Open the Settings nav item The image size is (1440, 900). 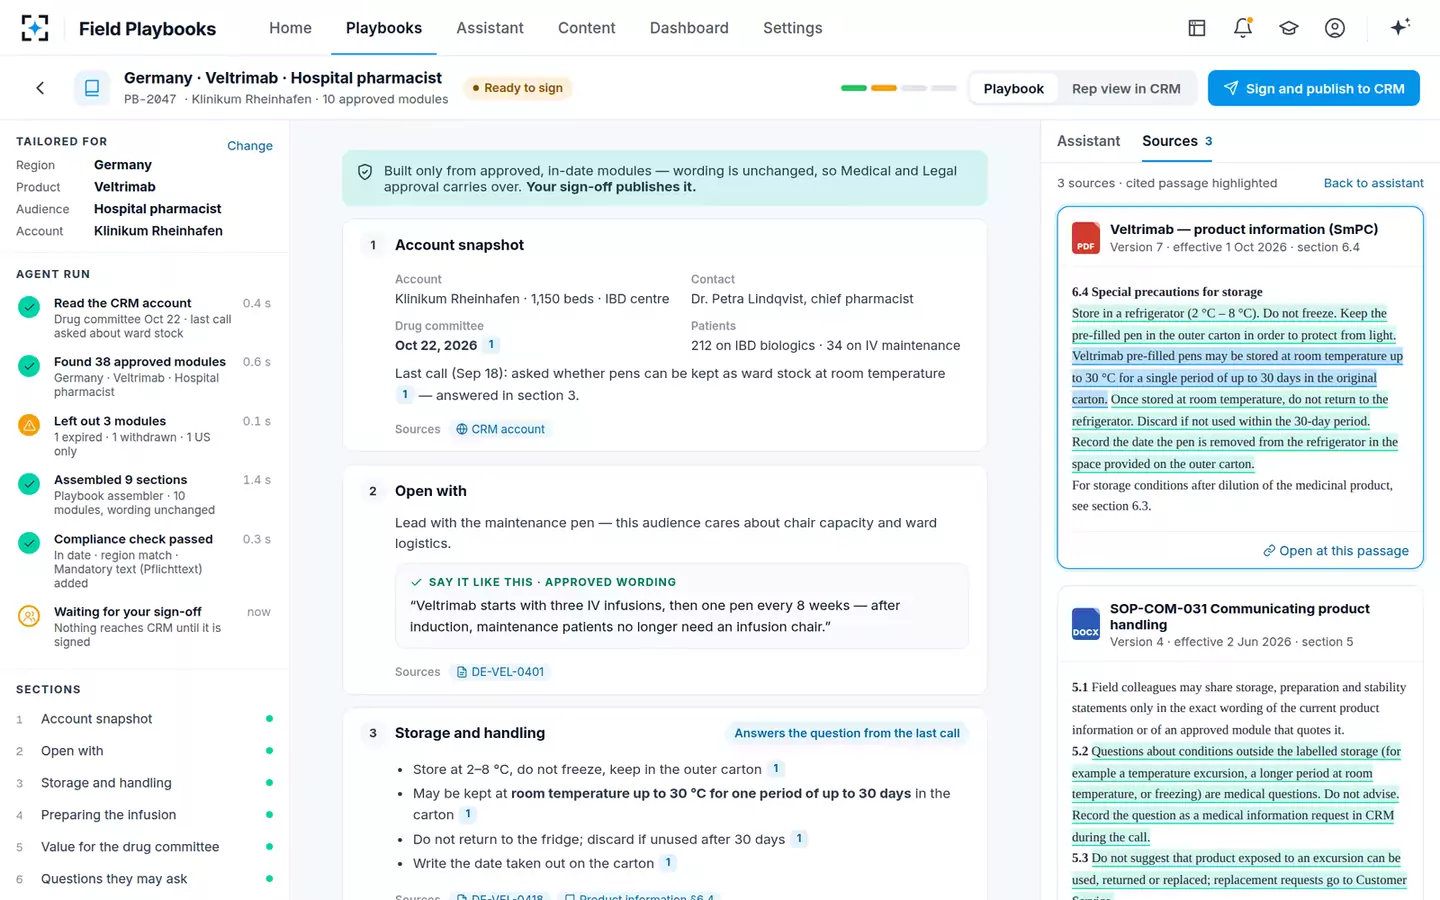792,28
